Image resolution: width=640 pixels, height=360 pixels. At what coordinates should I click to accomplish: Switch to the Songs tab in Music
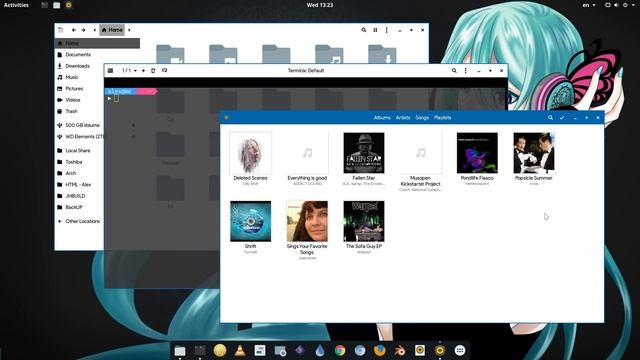(422, 118)
